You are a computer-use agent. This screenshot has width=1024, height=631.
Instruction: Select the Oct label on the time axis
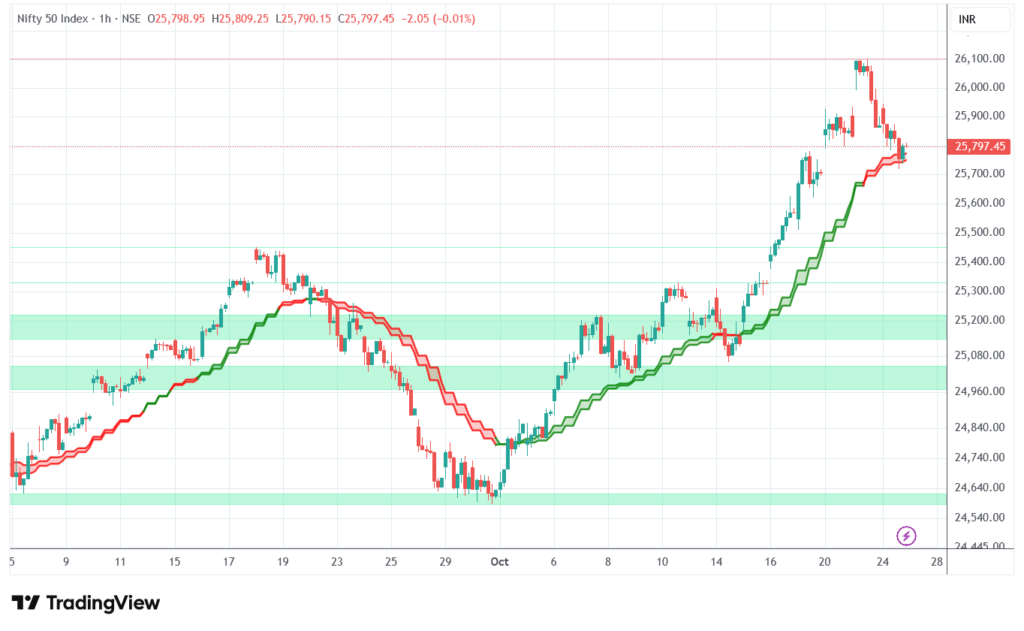click(x=498, y=562)
